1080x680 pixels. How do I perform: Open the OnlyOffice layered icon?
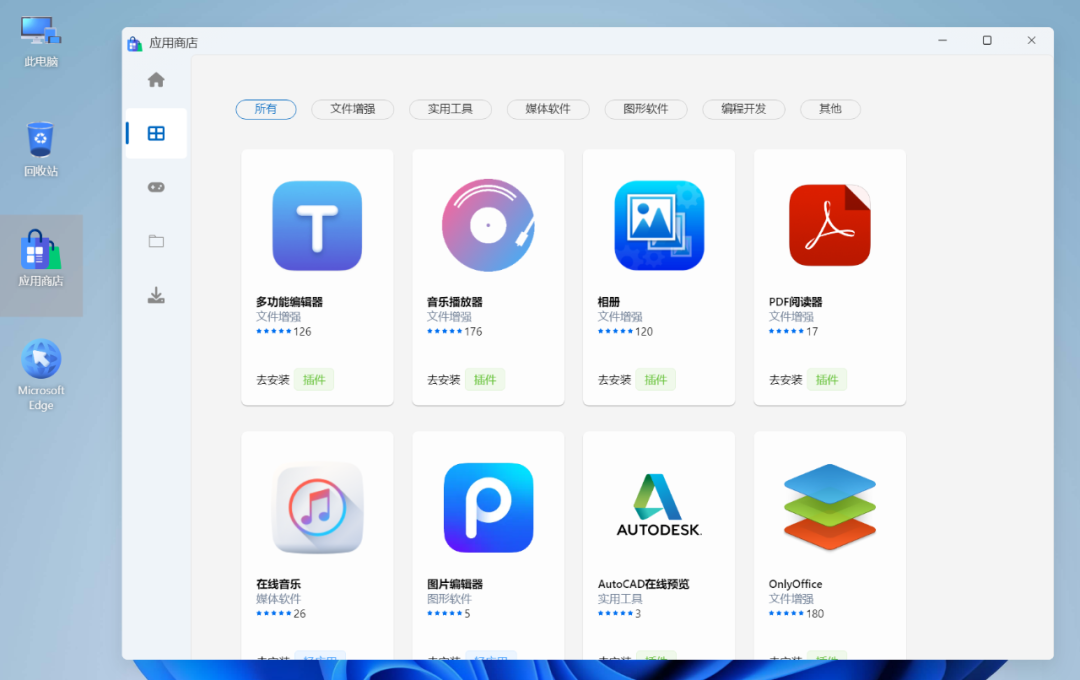[828, 507]
